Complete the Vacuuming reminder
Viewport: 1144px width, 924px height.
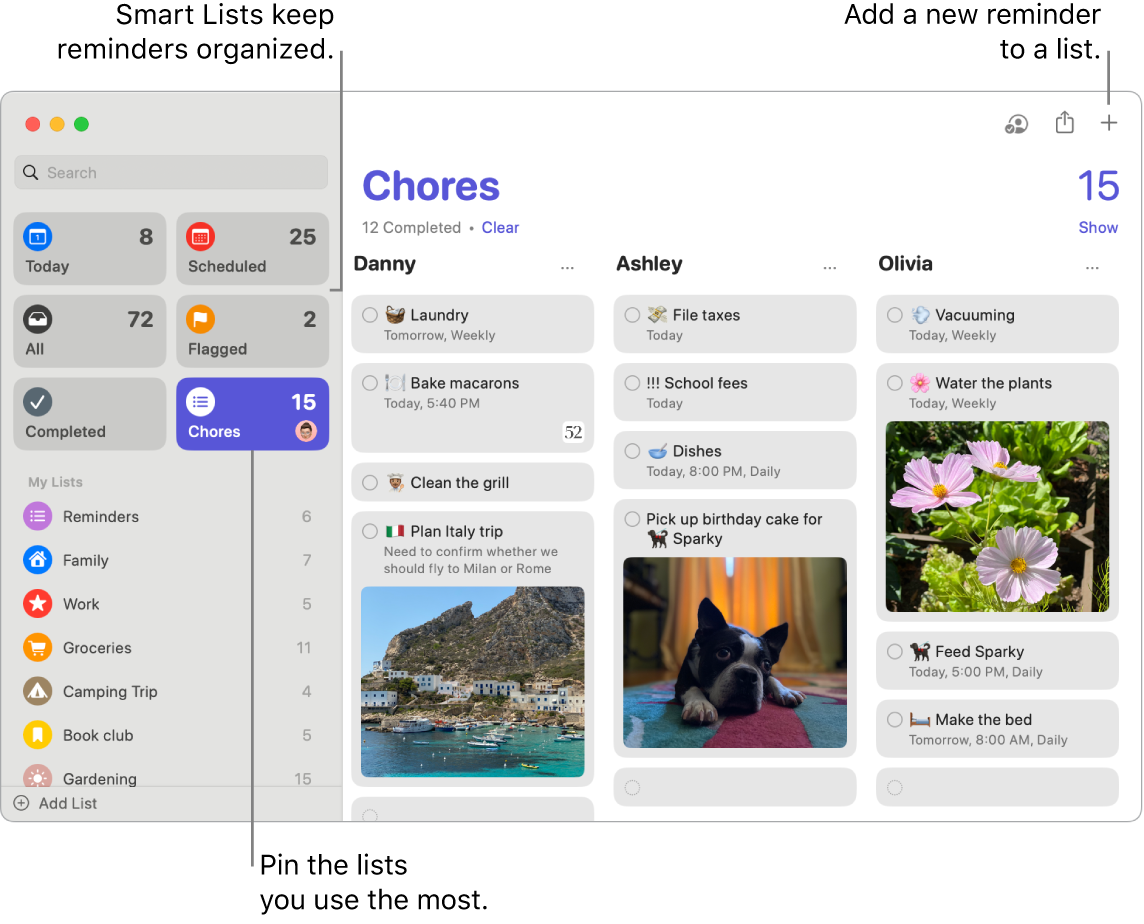coord(893,314)
